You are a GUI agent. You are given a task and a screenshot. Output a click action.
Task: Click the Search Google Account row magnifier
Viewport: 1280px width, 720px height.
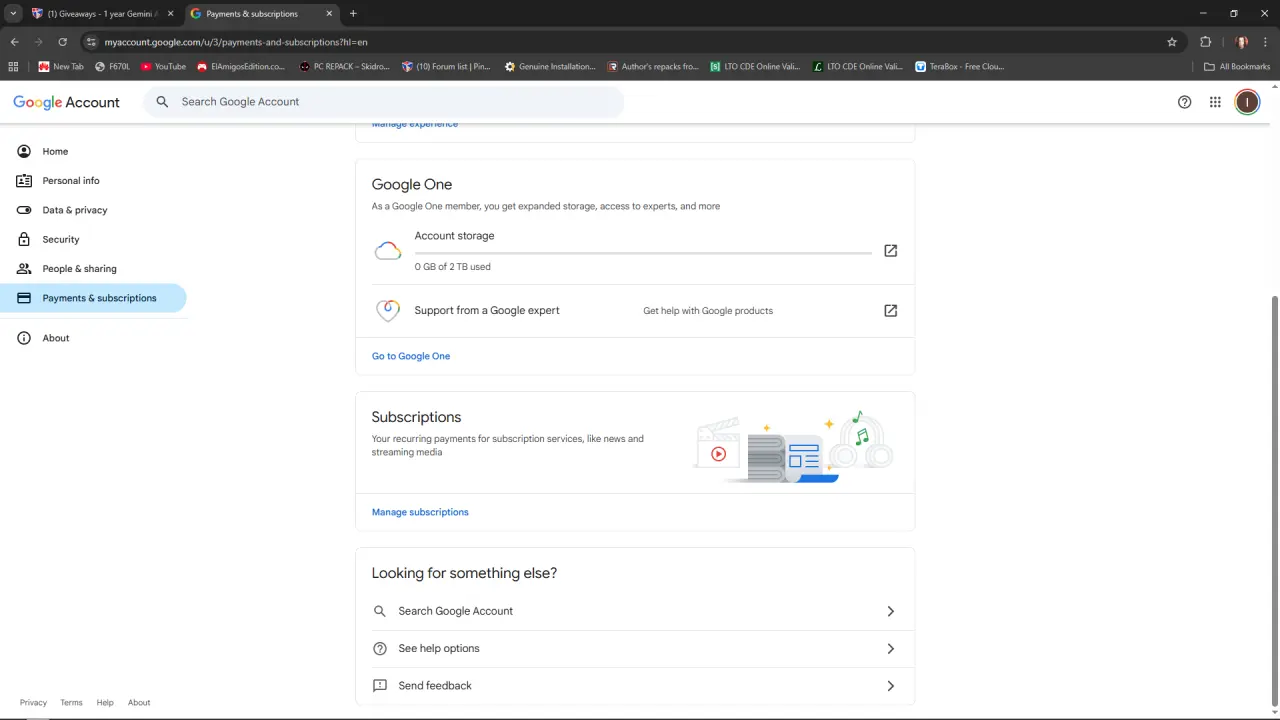tap(380, 611)
